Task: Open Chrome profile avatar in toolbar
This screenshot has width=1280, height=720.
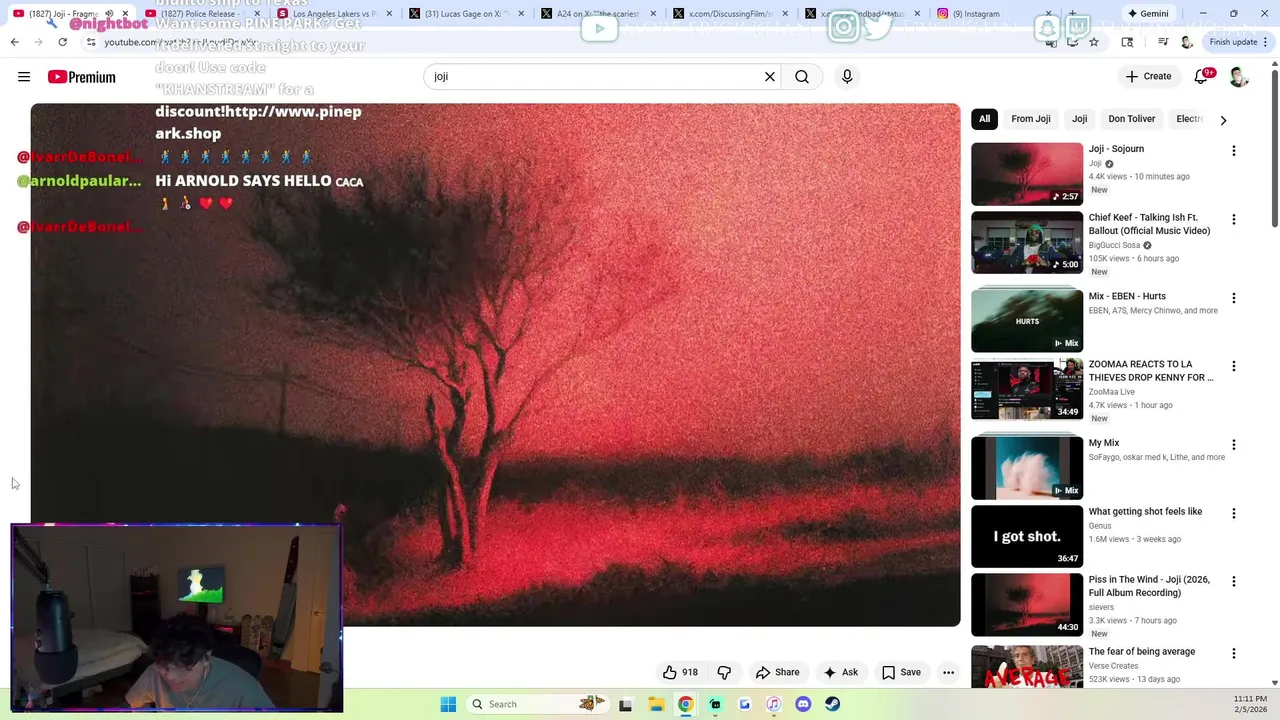Action: pyautogui.click(x=1186, y=42)
